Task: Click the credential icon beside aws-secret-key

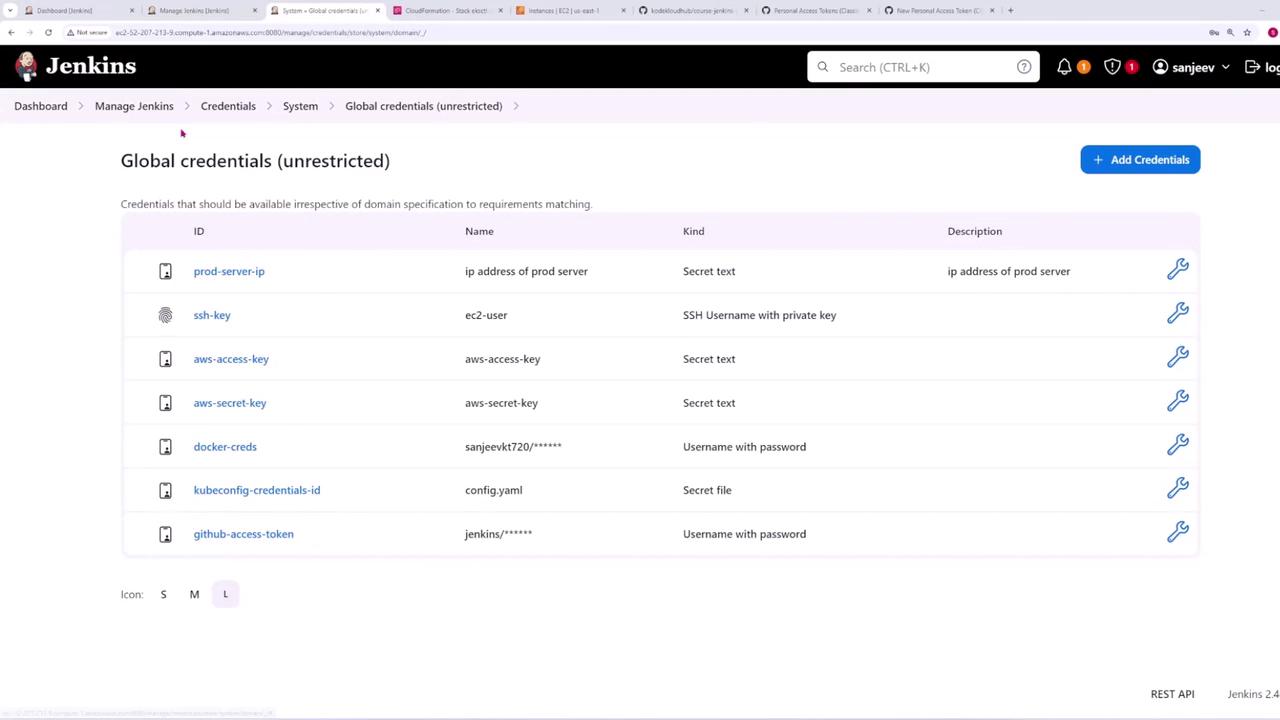Action: [166, 403]
